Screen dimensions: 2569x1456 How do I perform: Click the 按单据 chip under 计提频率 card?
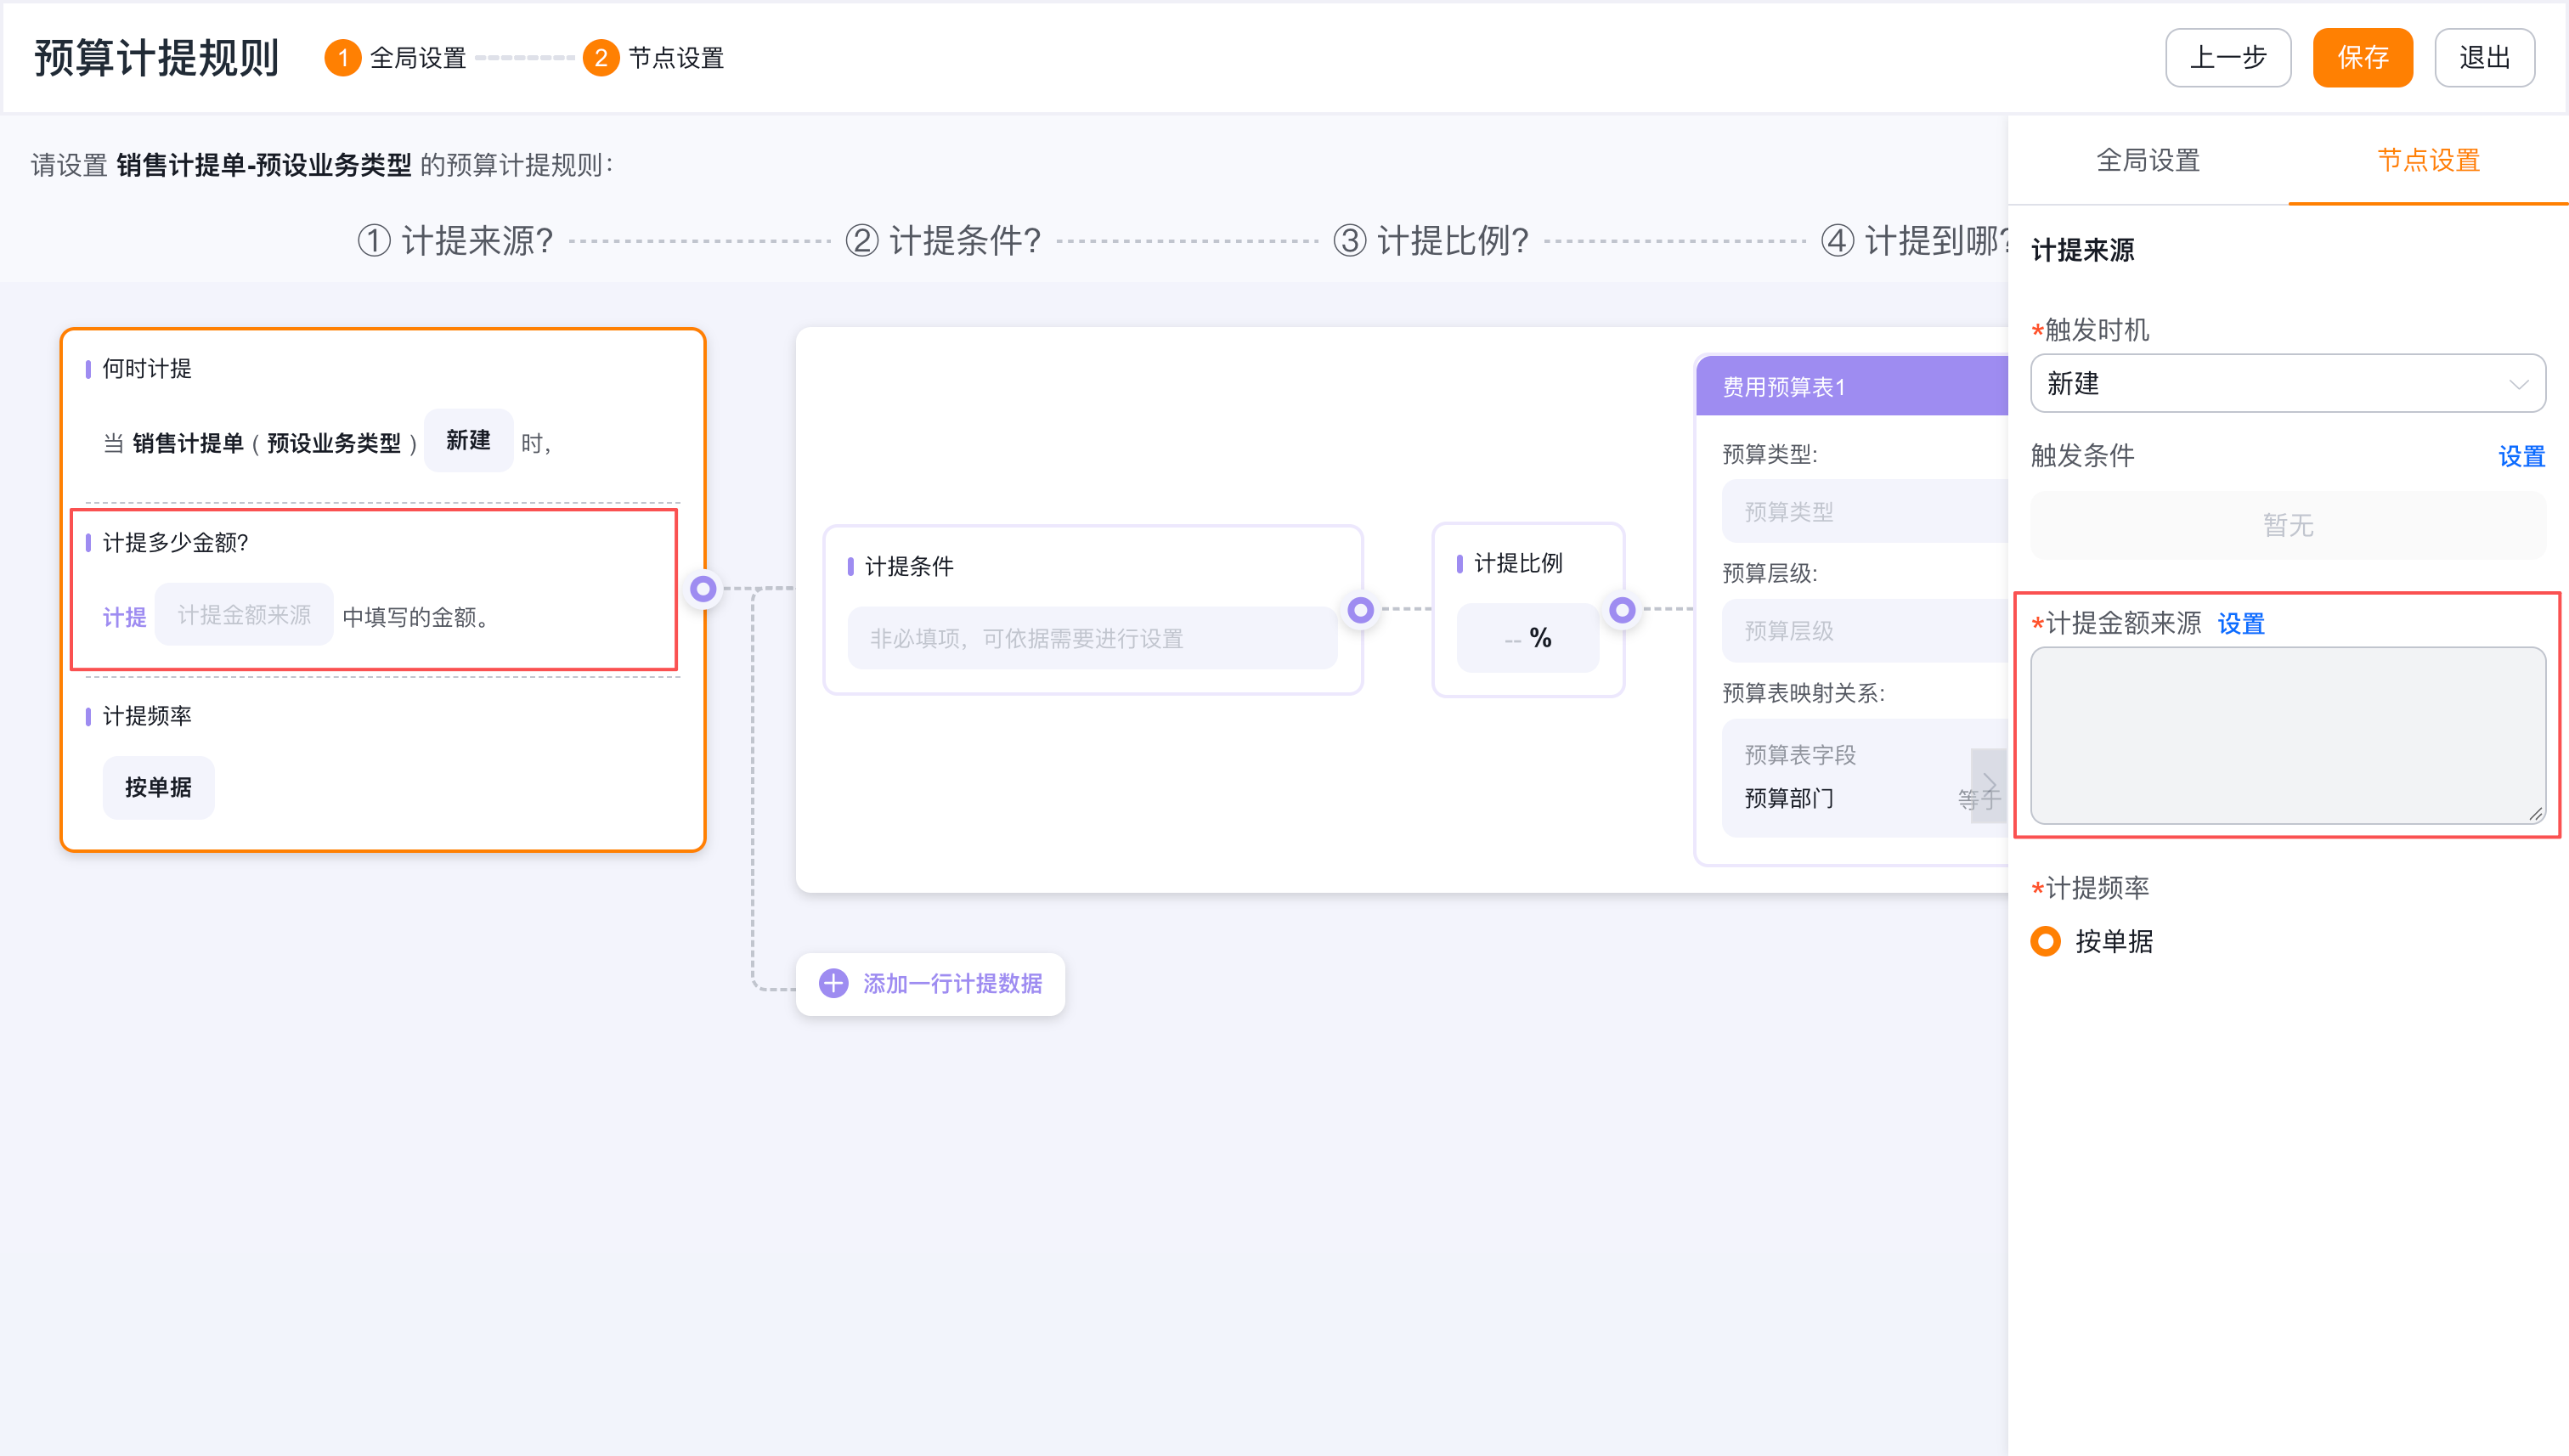[158, 787]
